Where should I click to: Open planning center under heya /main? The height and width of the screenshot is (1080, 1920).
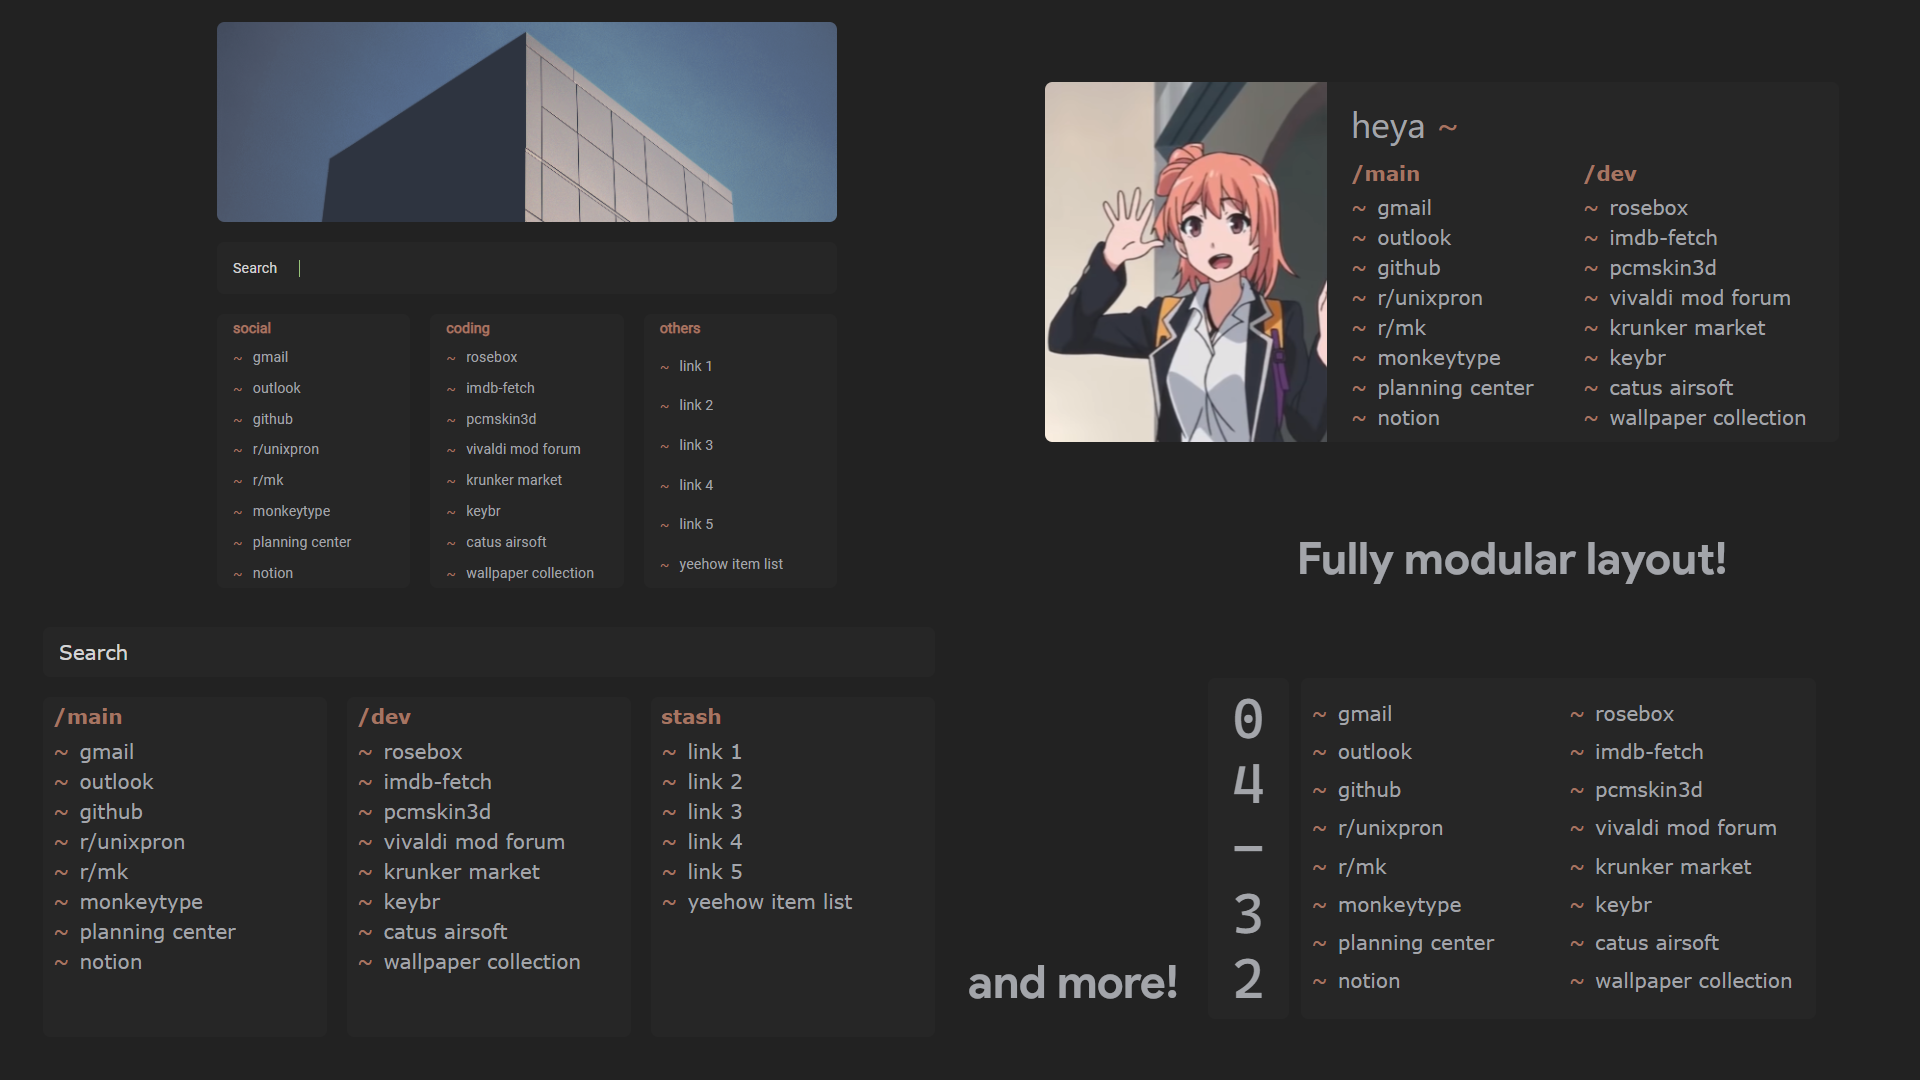(1454, 388)
